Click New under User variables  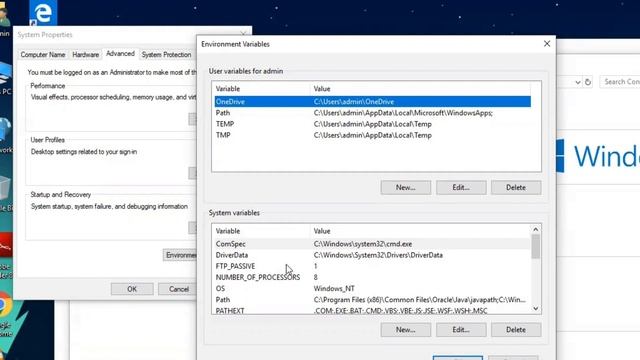(x=405, y=187)
